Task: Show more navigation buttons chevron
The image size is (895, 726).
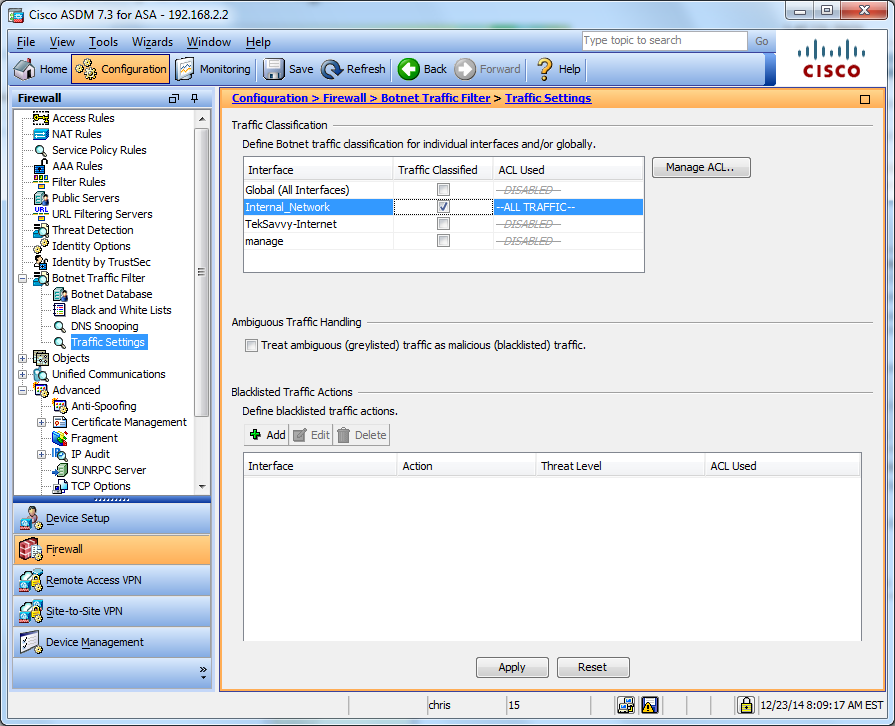Action: pos(203,672)
